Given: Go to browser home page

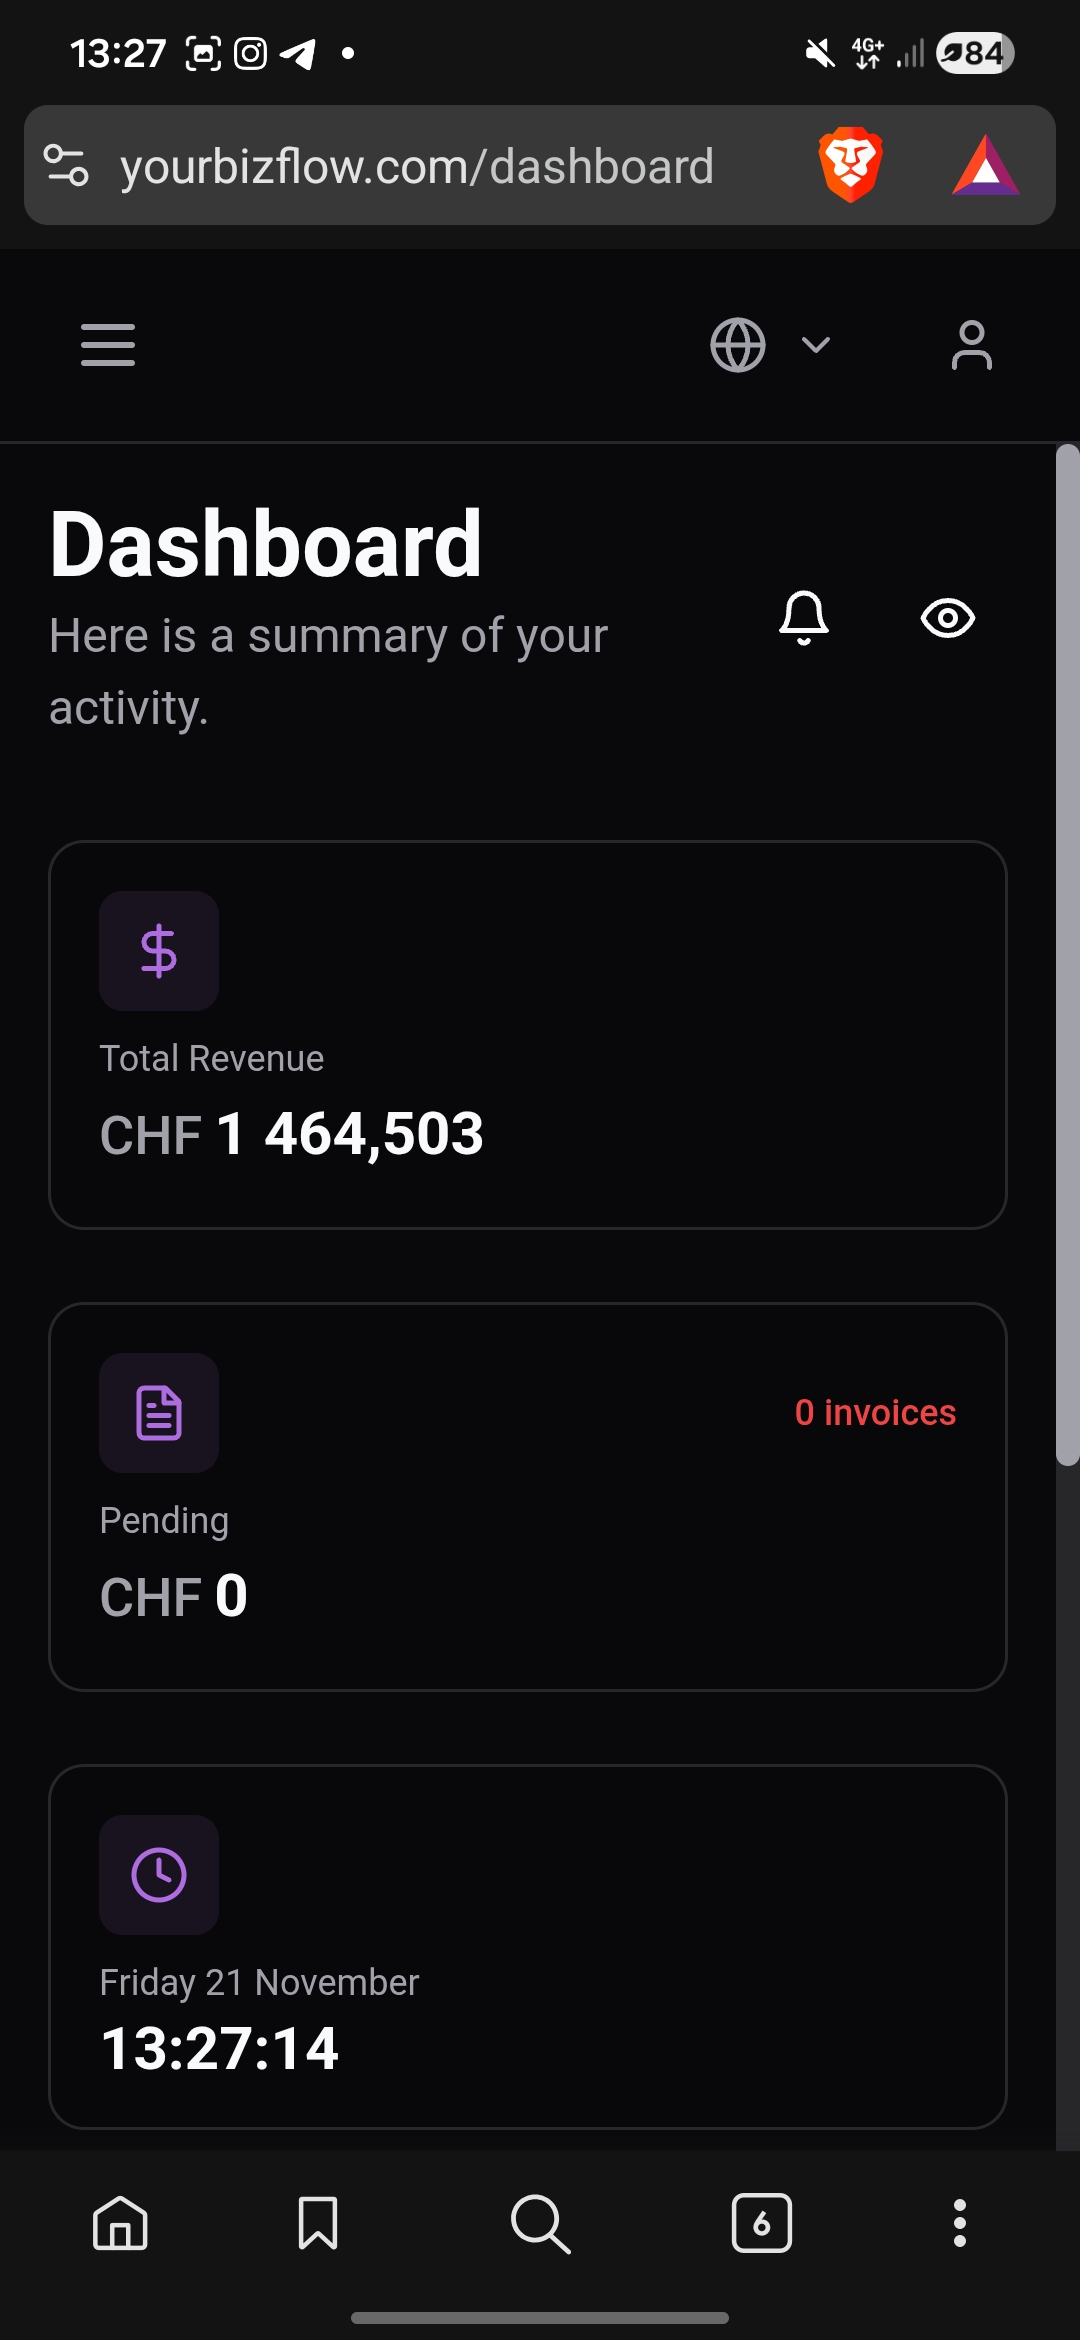Looking at the screenshot, I should [120, 2223].
